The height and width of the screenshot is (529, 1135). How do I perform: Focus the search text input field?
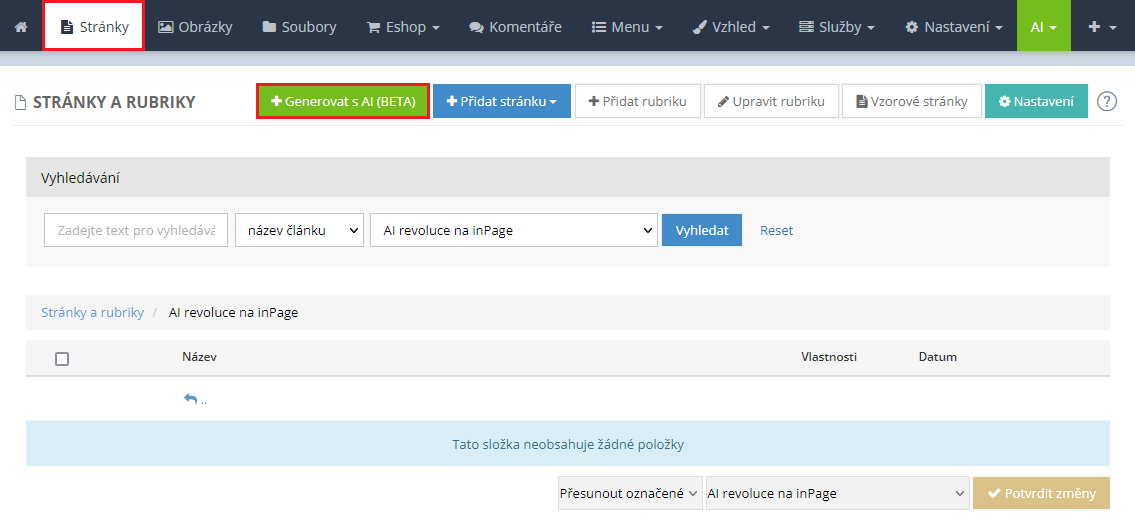click(136, 230)
